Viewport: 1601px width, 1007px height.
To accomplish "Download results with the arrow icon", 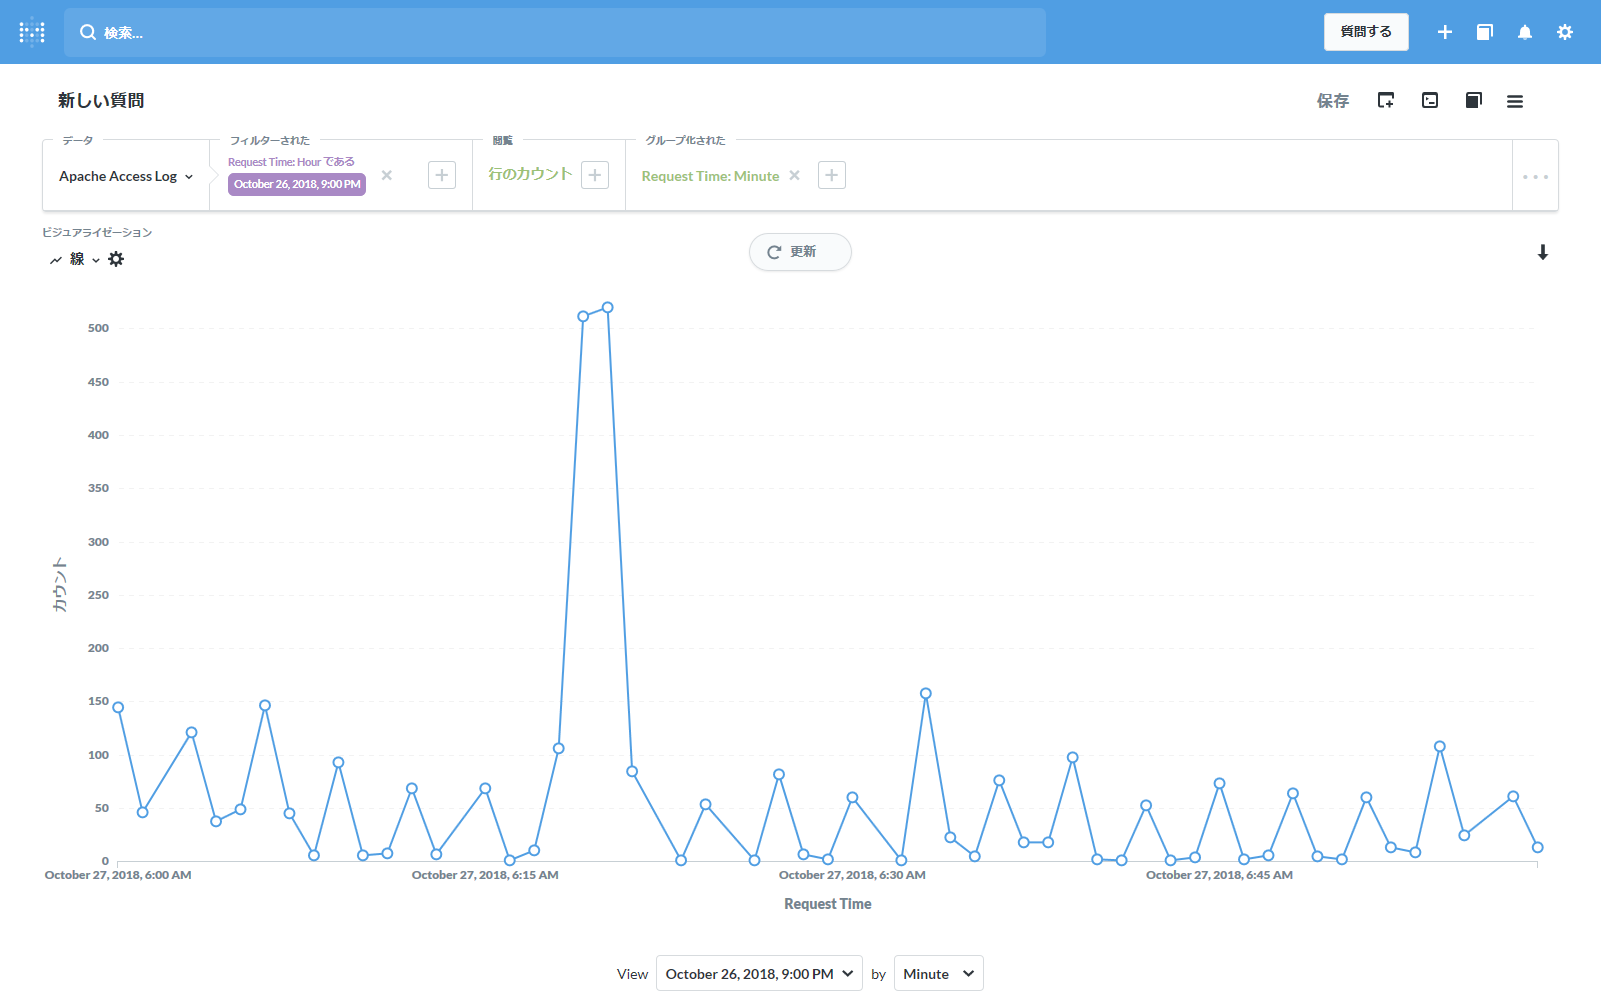I will pos(1543,252).
